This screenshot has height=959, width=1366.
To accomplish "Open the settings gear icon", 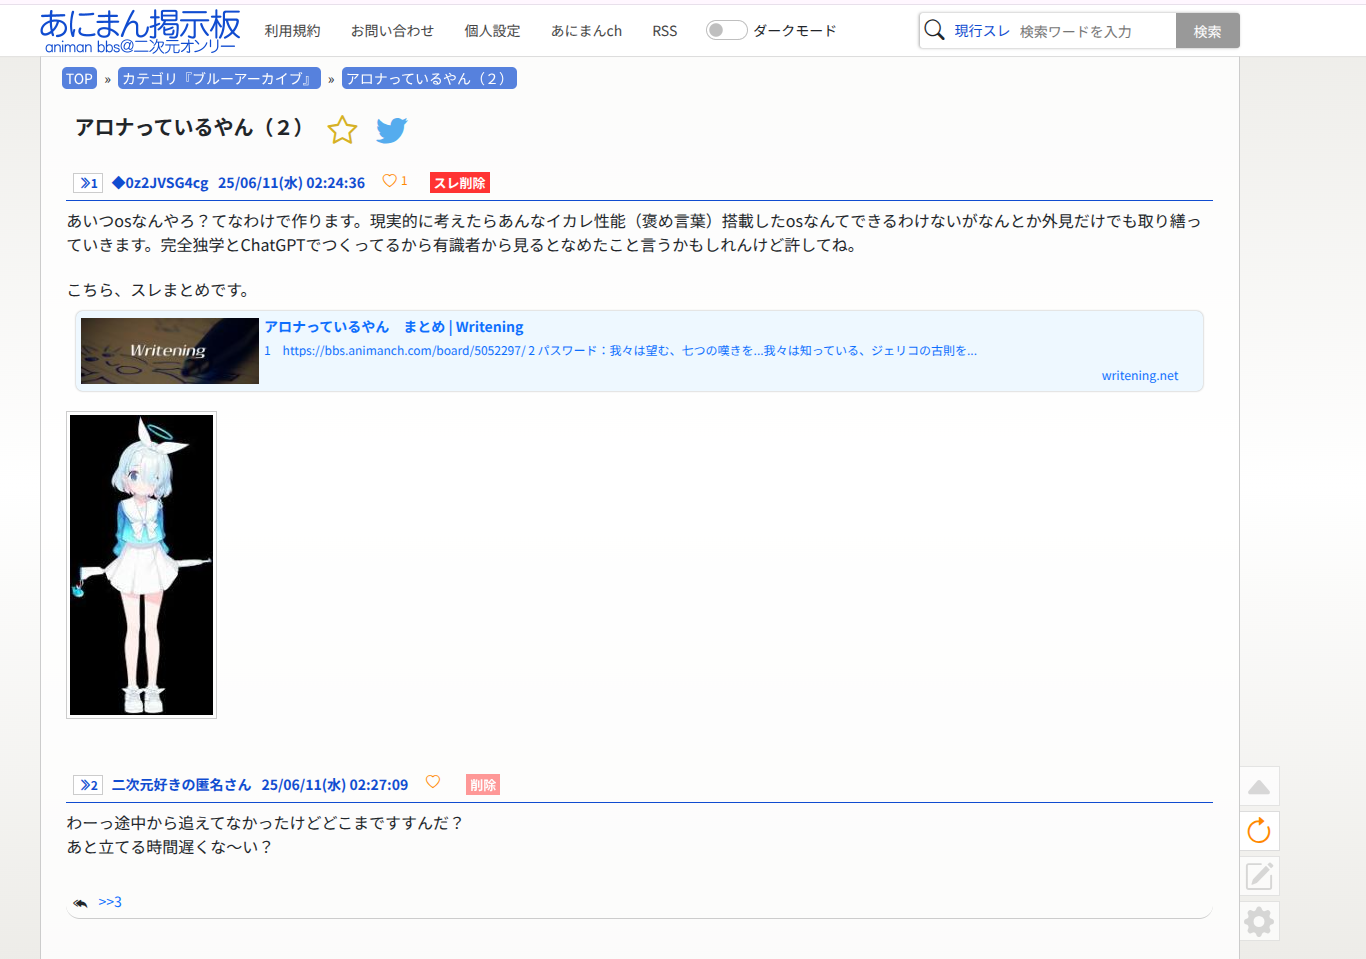I will click(1259, 921).
